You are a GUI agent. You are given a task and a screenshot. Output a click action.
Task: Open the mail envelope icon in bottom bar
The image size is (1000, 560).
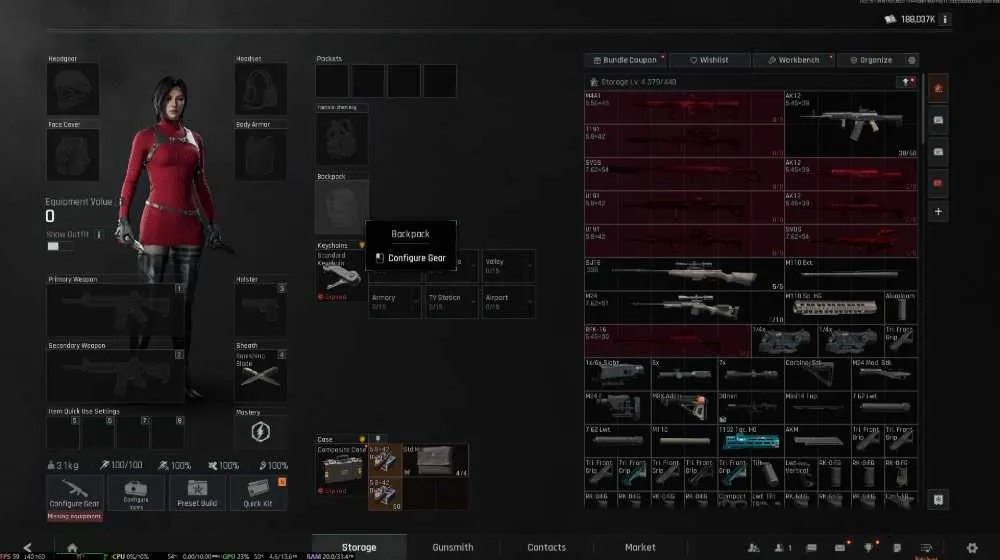tap(840, 547)
